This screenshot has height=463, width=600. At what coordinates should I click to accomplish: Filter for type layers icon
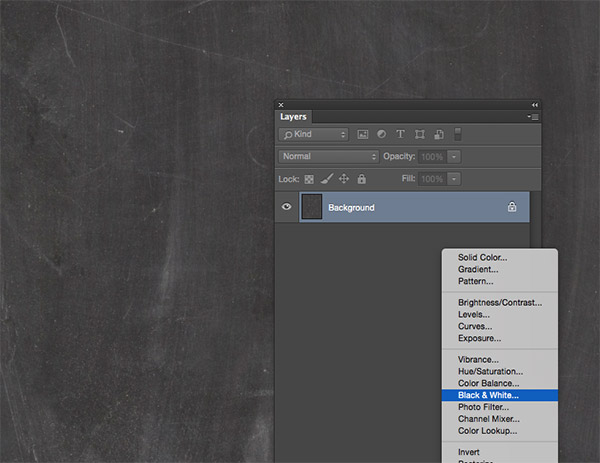click(401, 134)
